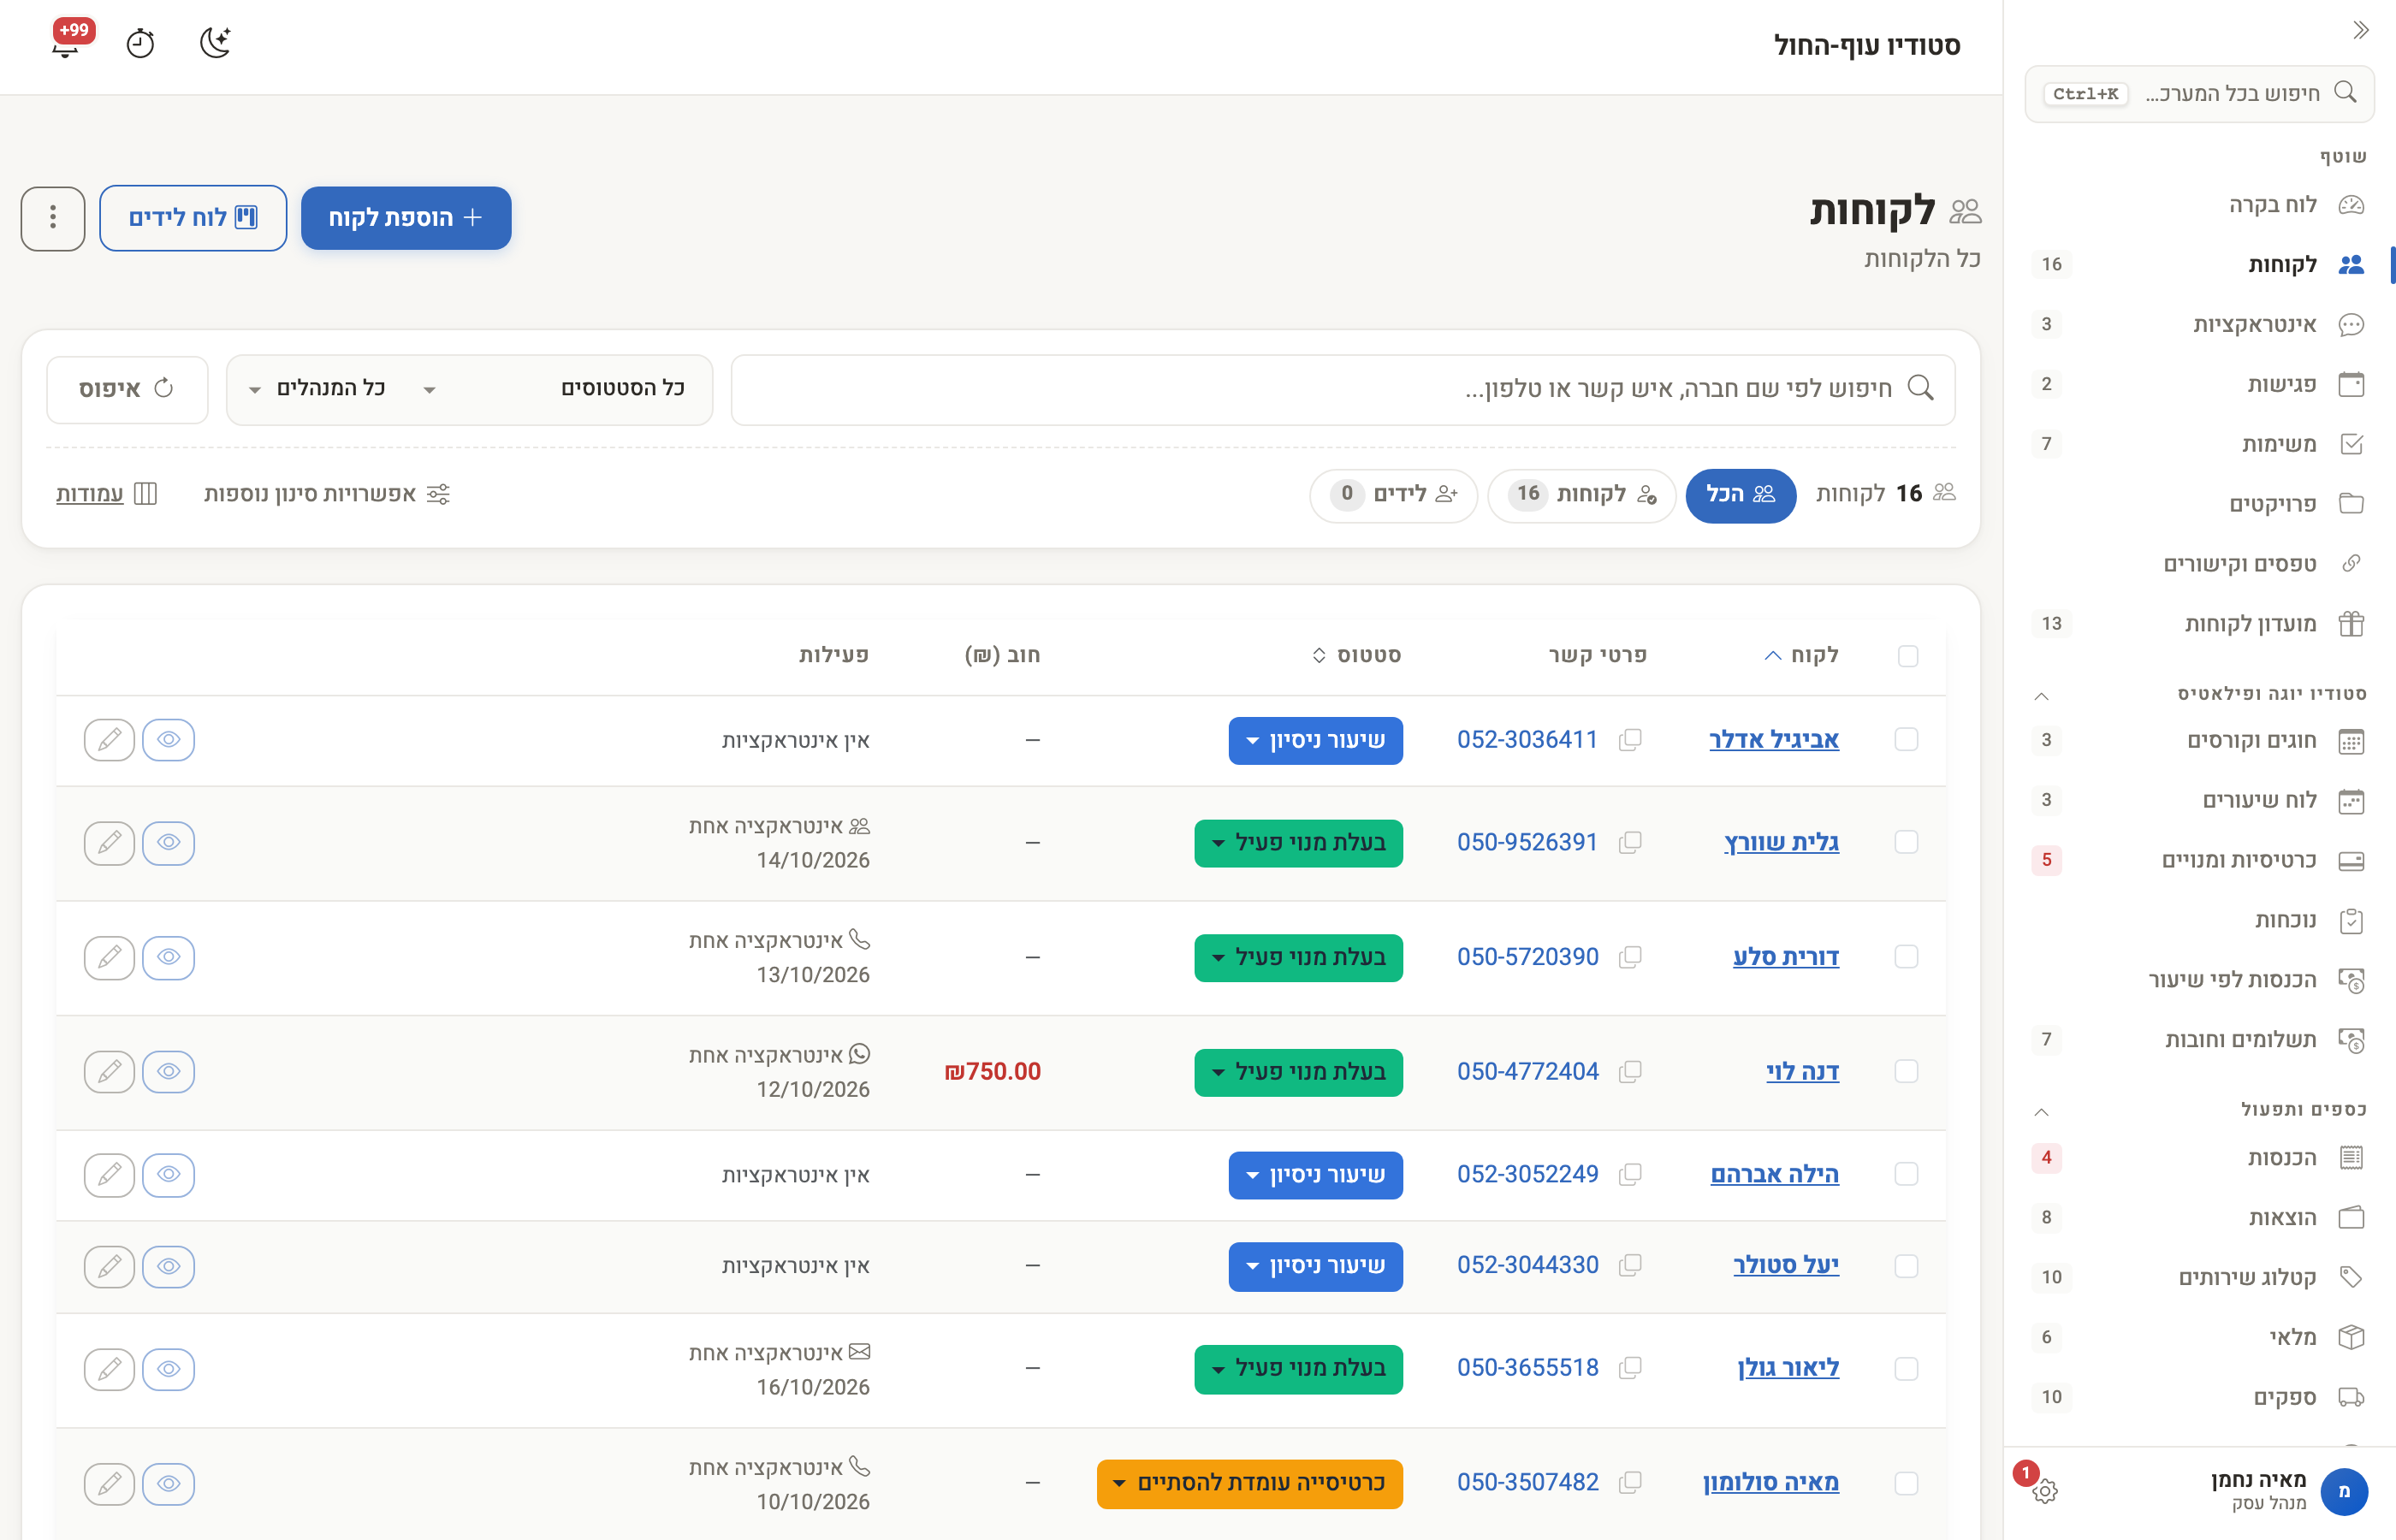Edit היל�� אברהם with pencil icon
Viewport: 2396px width, 1540px height.
(109, 1174)
